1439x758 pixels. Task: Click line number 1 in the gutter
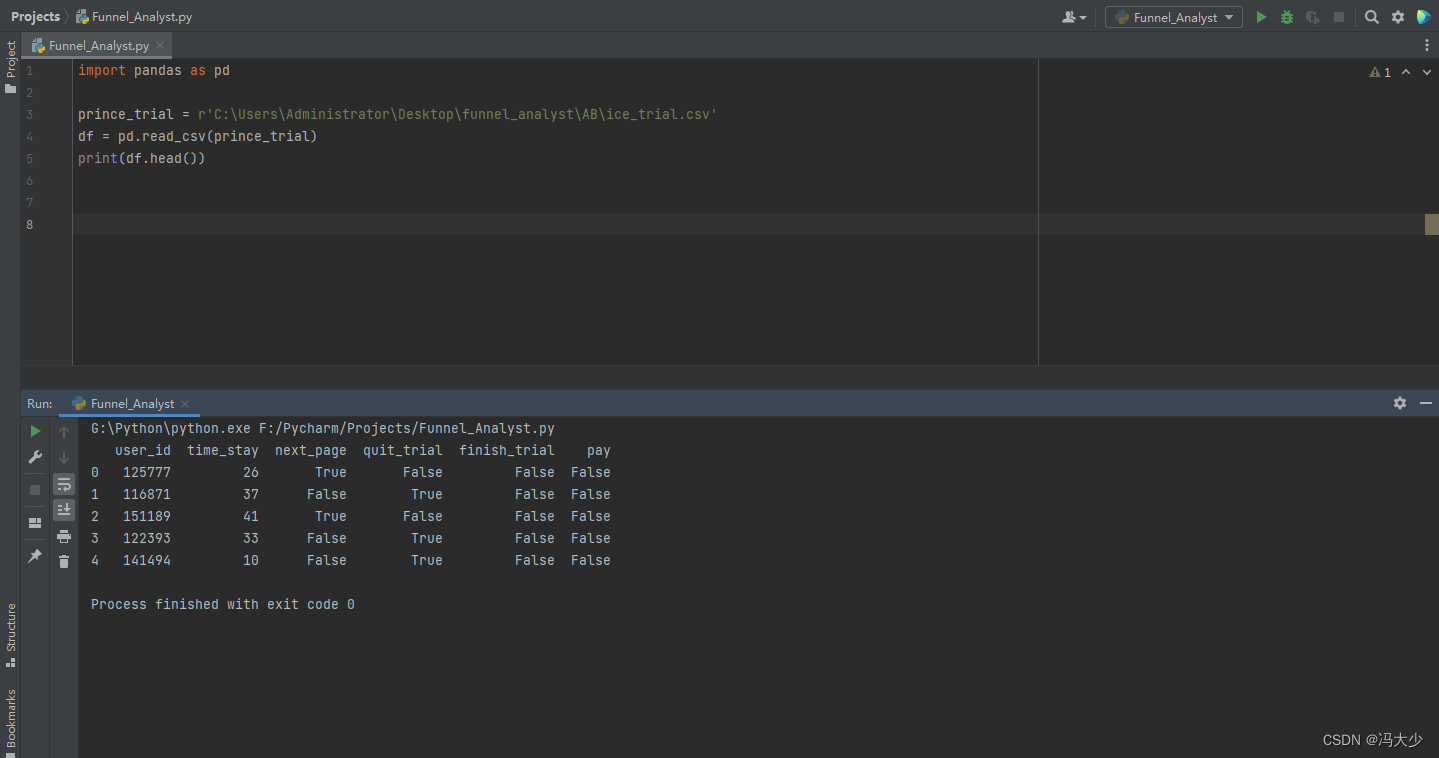point(29,71)
